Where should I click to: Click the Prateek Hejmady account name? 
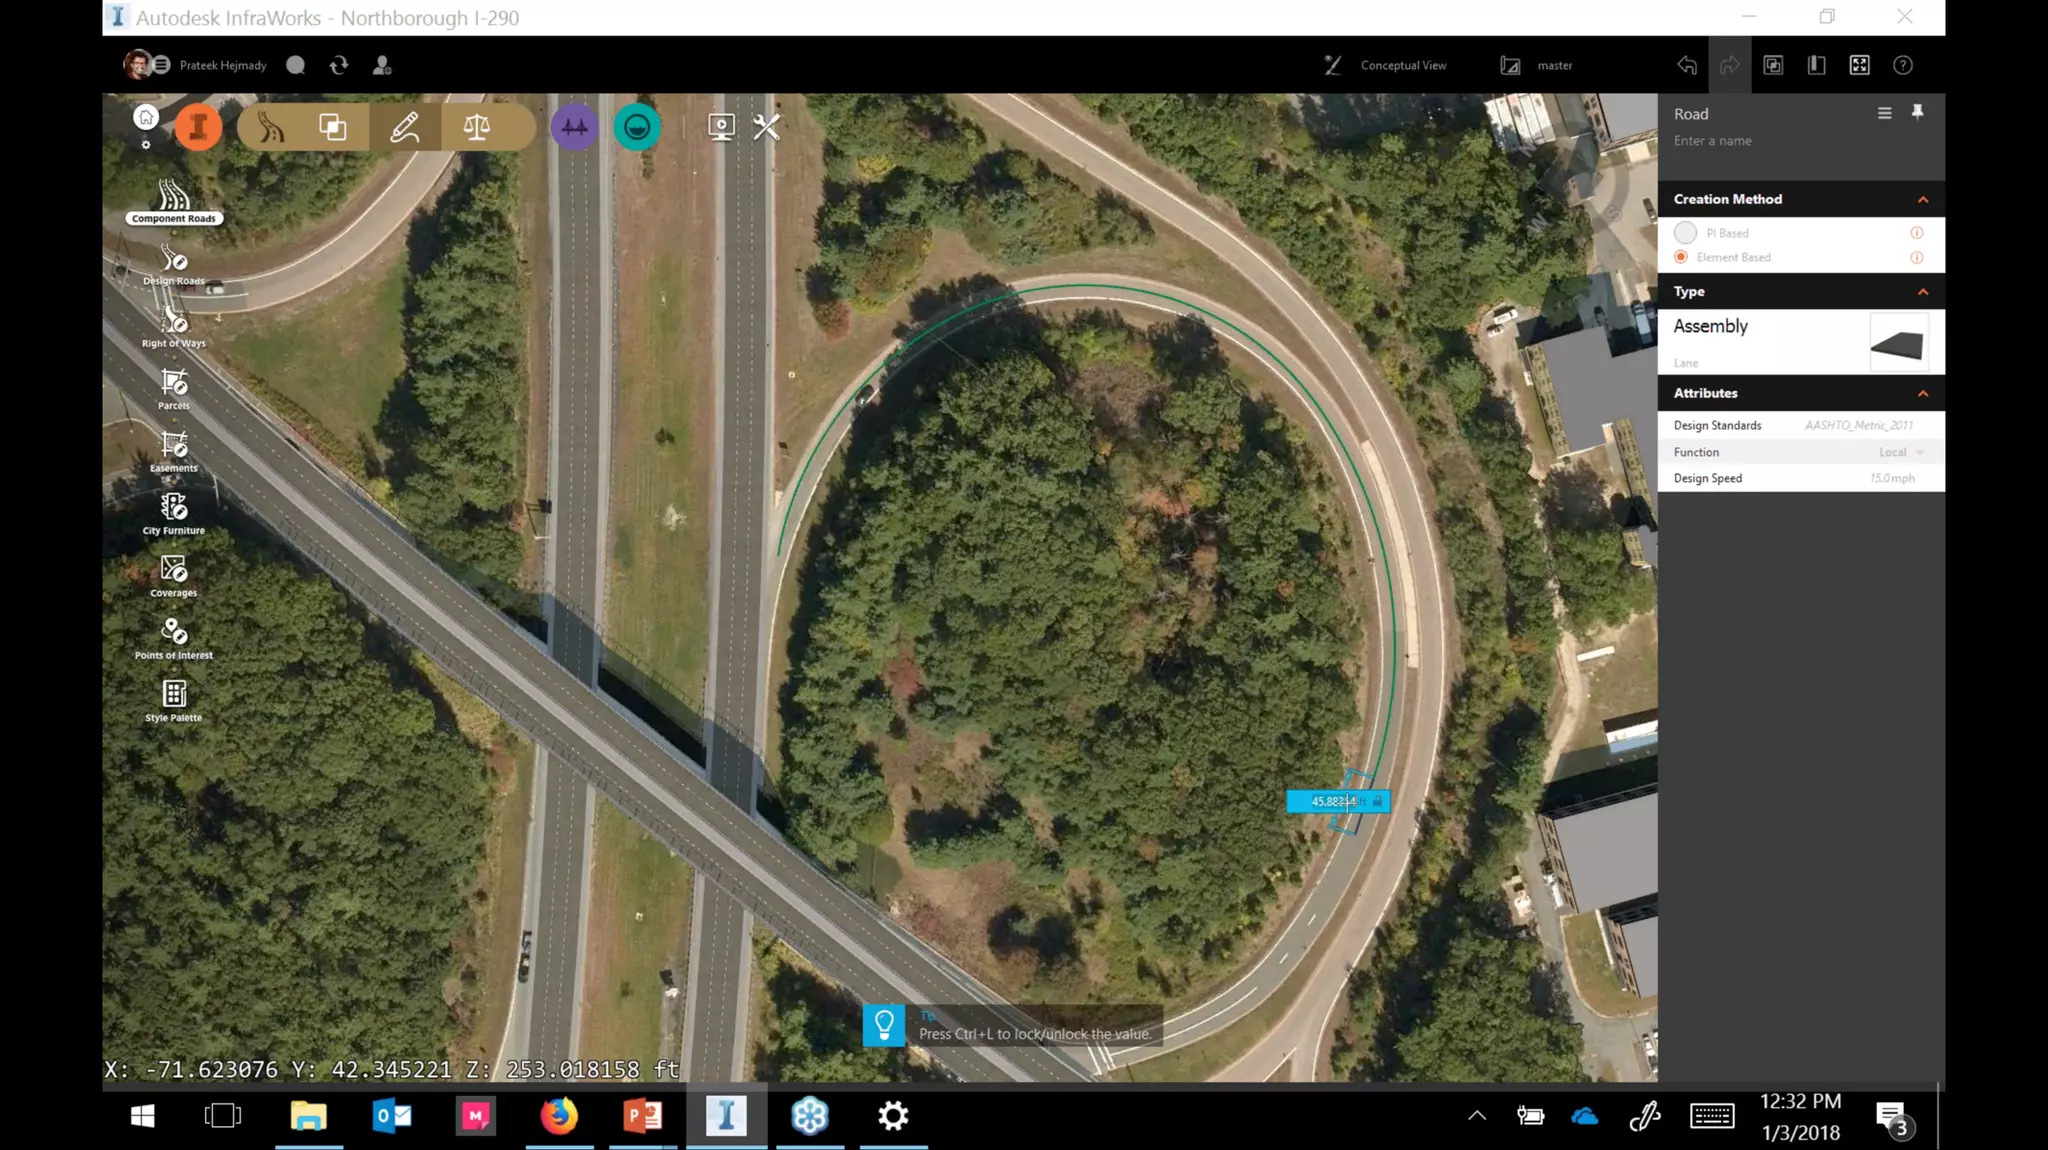click(223, 65)
